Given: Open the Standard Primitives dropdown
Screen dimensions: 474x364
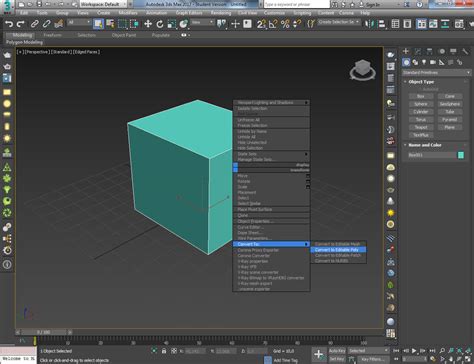Looking at the screenshot, I should click(x=436, y=72).
